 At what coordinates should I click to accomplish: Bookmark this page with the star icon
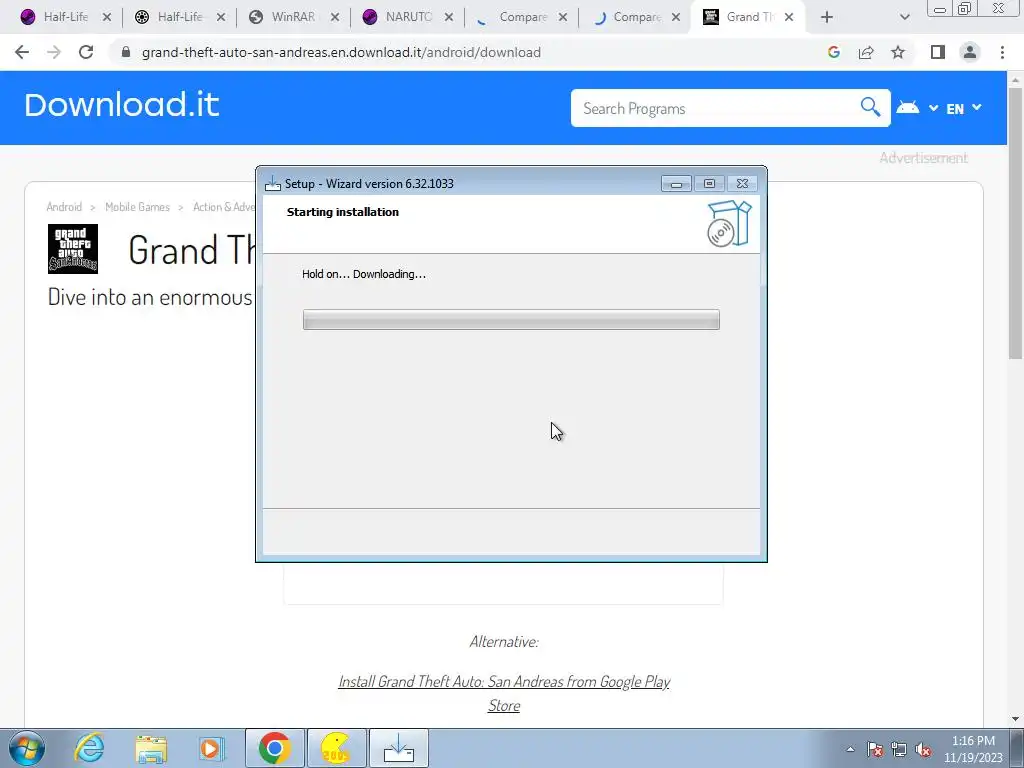coord(898,52)
